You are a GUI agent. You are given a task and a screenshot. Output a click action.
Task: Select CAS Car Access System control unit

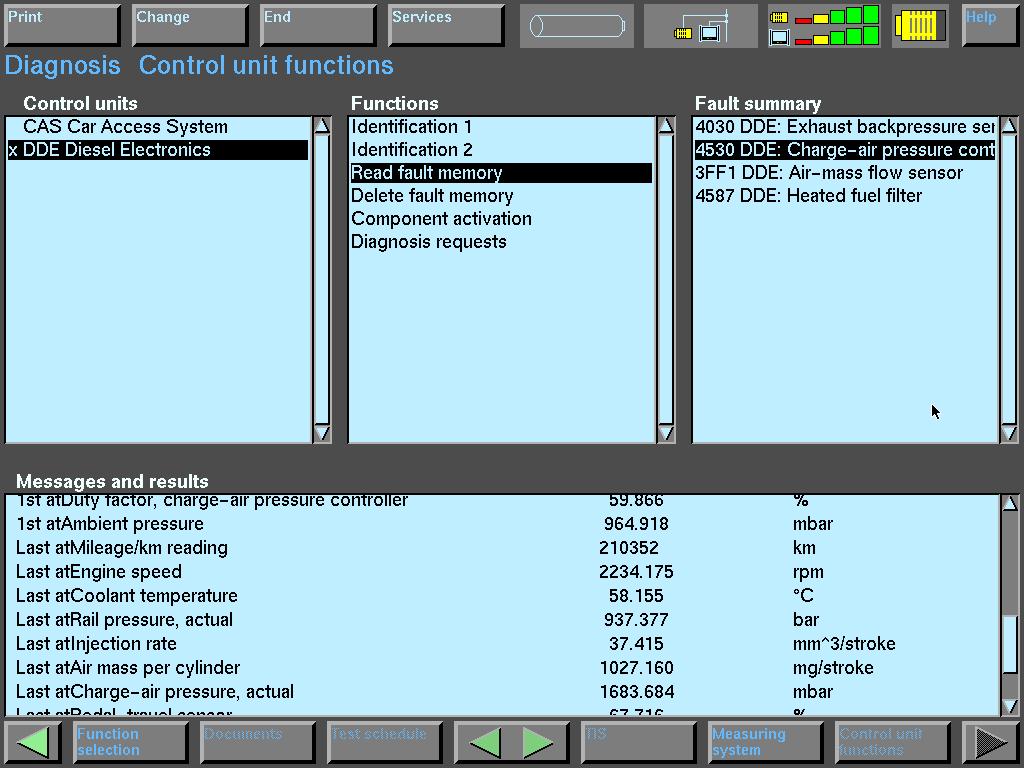point(125,127)
